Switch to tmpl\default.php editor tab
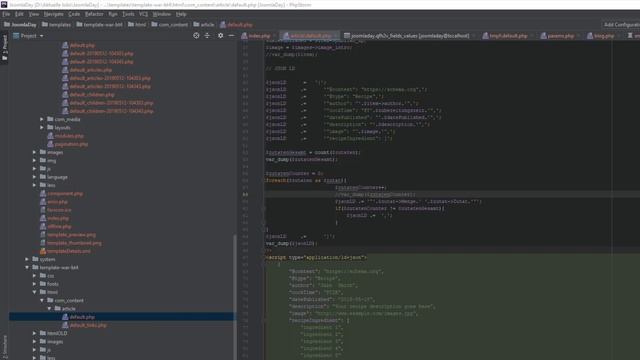640x360 pixels. click(507, 36)
